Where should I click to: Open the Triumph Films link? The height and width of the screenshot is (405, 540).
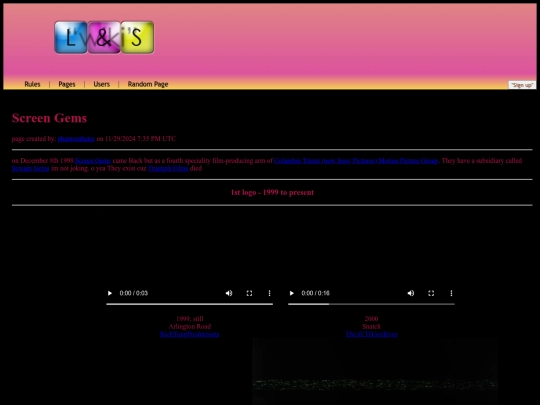(168, 168)
